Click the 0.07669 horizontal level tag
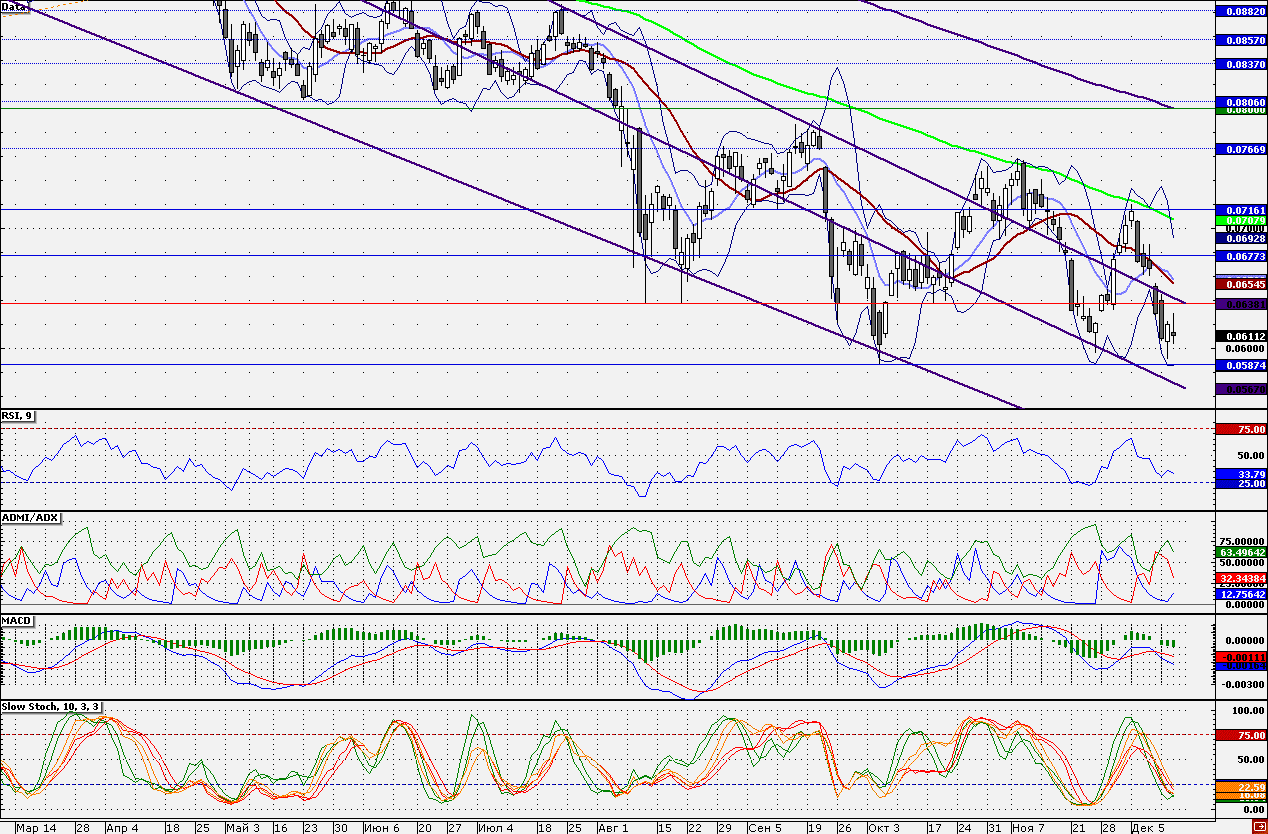This screenshot has width=1268, height=834. (1241, 149)
